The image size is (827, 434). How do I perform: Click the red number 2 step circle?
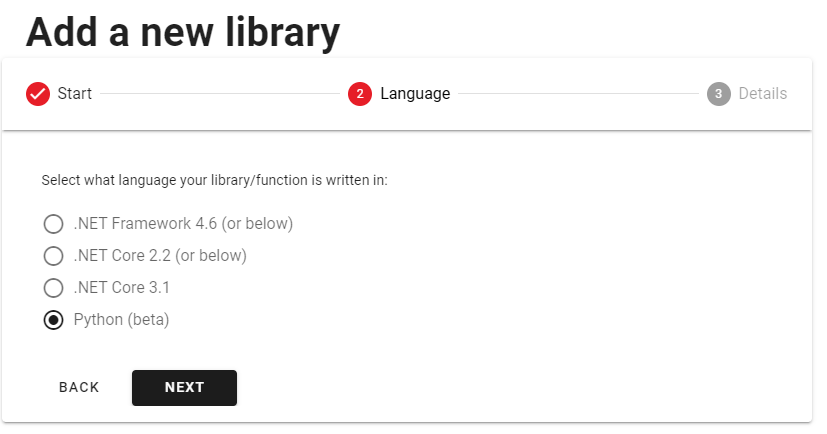[x=360, y=94]
